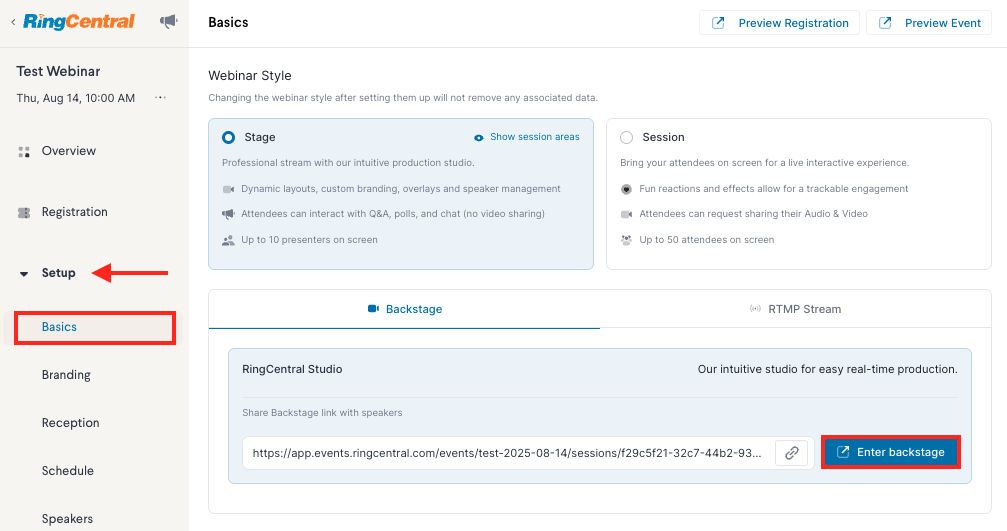This screenshot has width=1007, height=531.
Task: Click external-link icon on Preview Event
Action: pyautogui.click(x=885, y=23)
